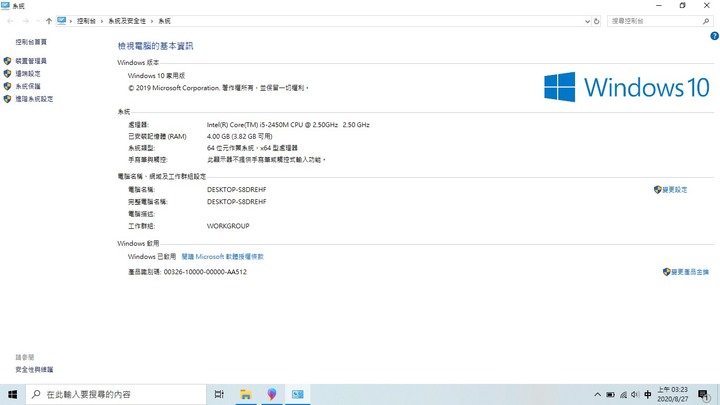
Task: Click the shield icon beside 系統保護
Action: point(7,86)
